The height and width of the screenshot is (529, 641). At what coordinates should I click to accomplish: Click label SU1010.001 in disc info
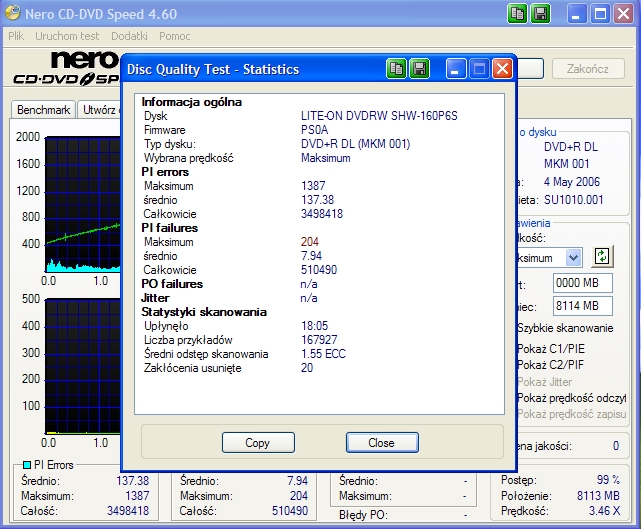point(573,200)
